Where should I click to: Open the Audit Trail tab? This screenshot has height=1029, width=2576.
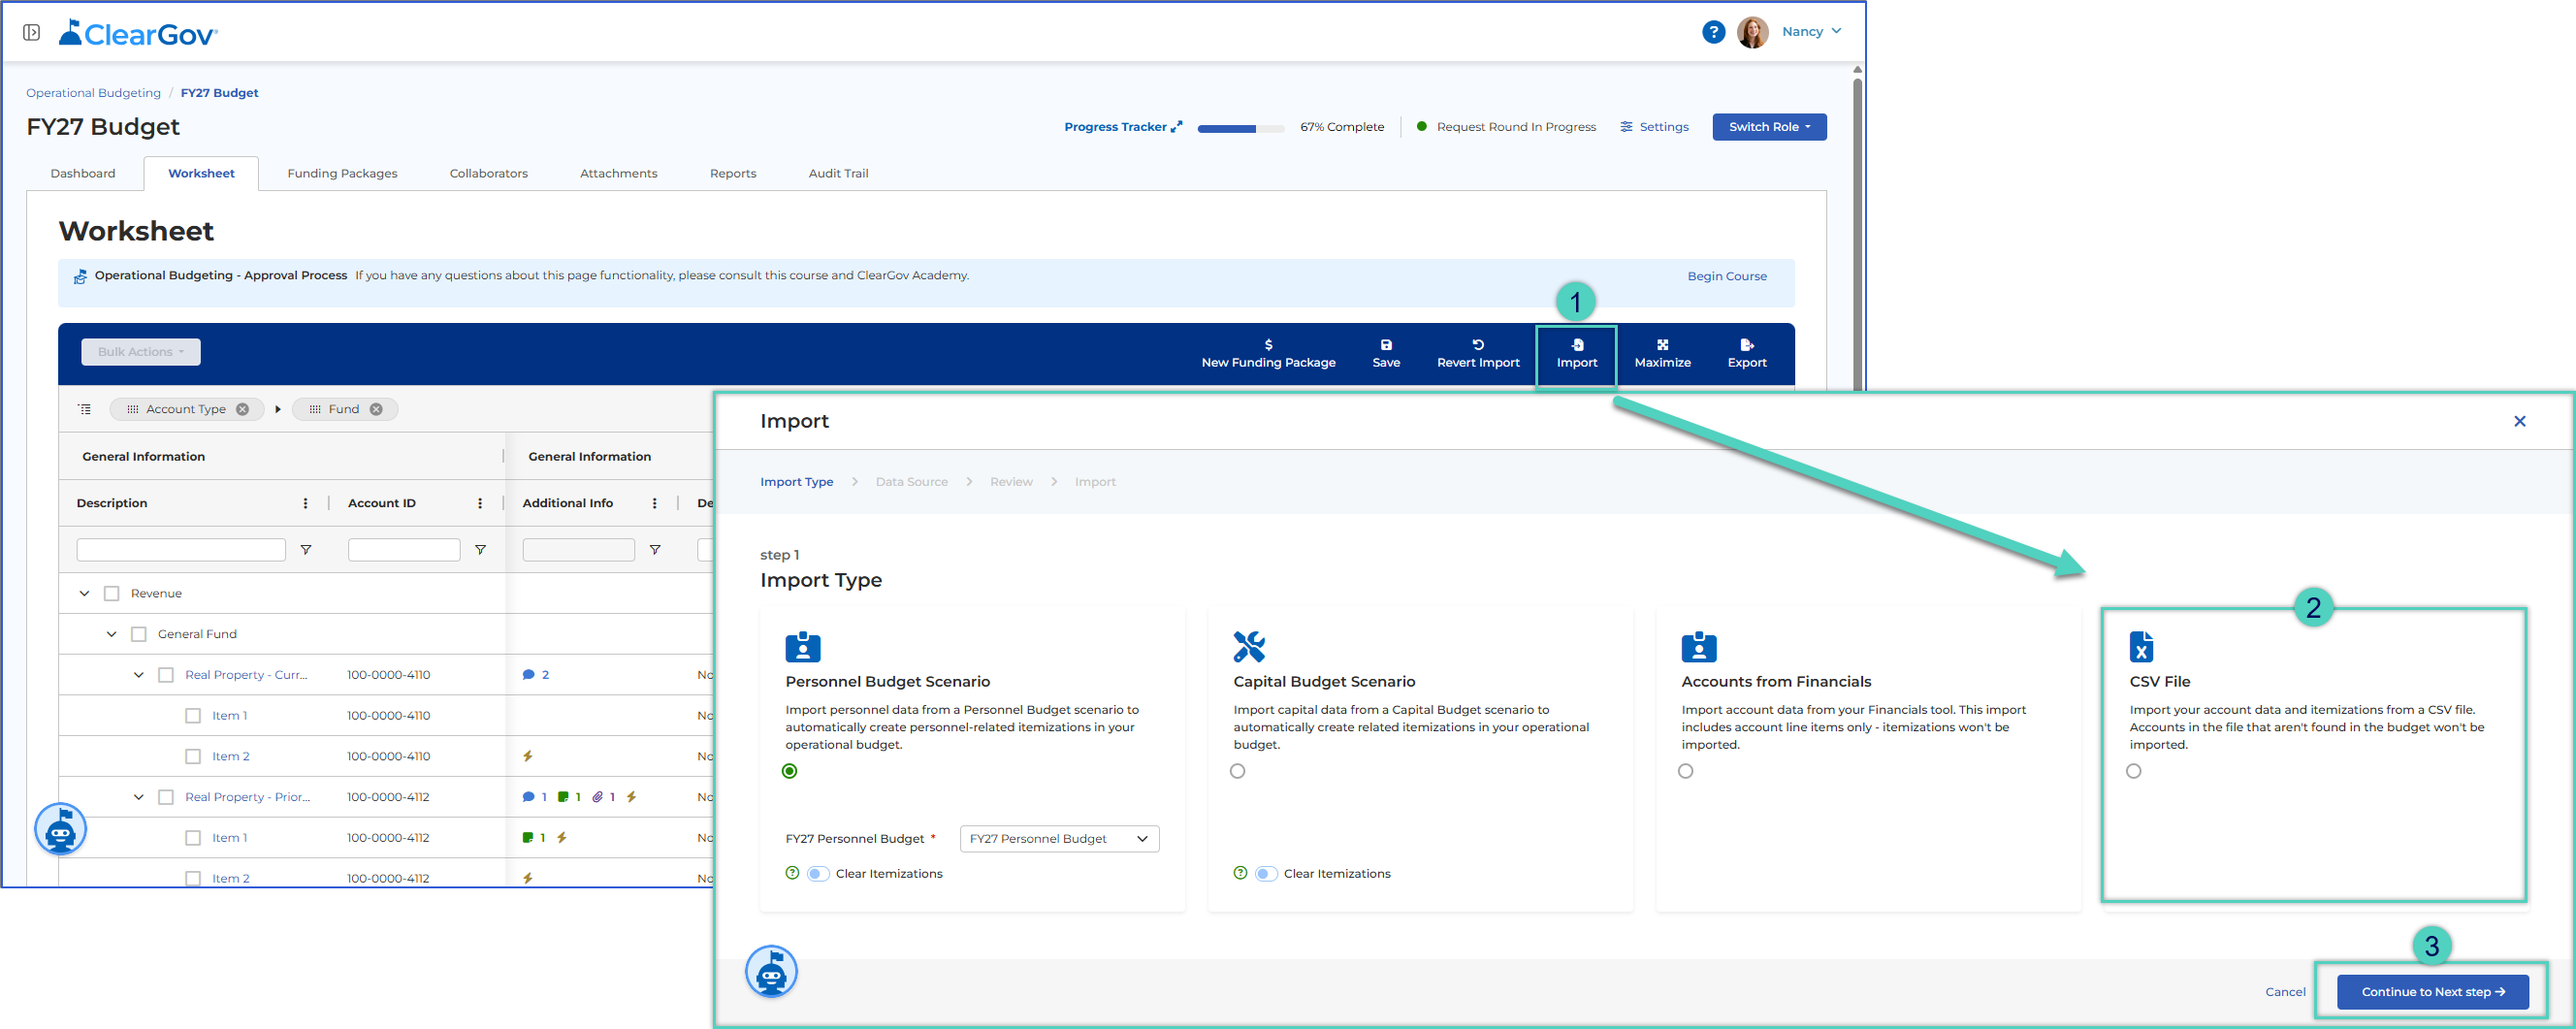pyautogui.click(x=838, y=173)
